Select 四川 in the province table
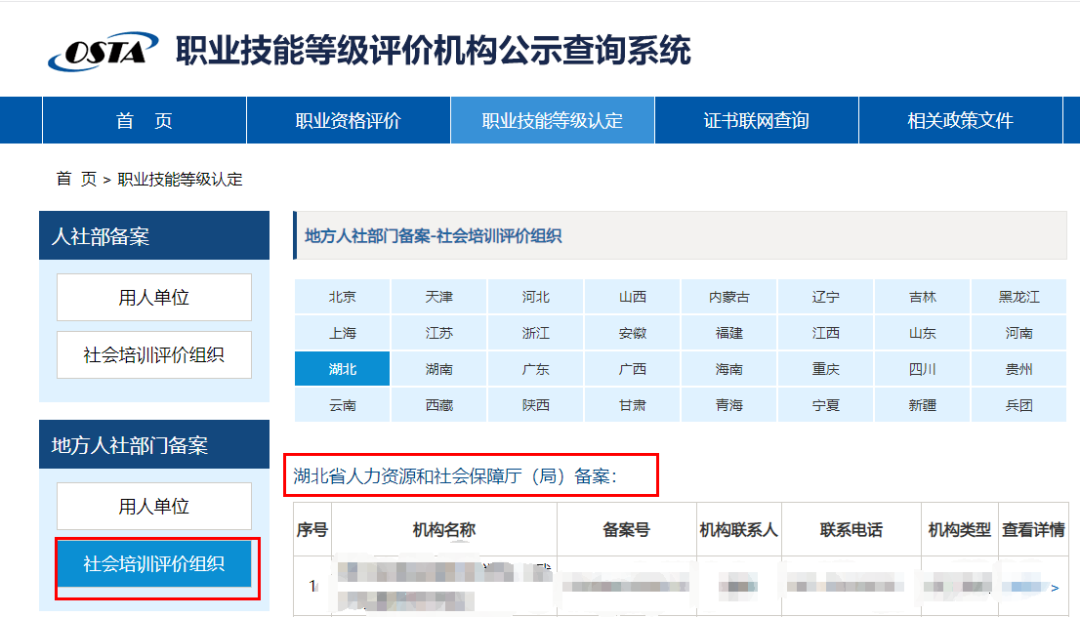Screen dimensions: 1080x617 pyautogui.click(x=922, y=368)
